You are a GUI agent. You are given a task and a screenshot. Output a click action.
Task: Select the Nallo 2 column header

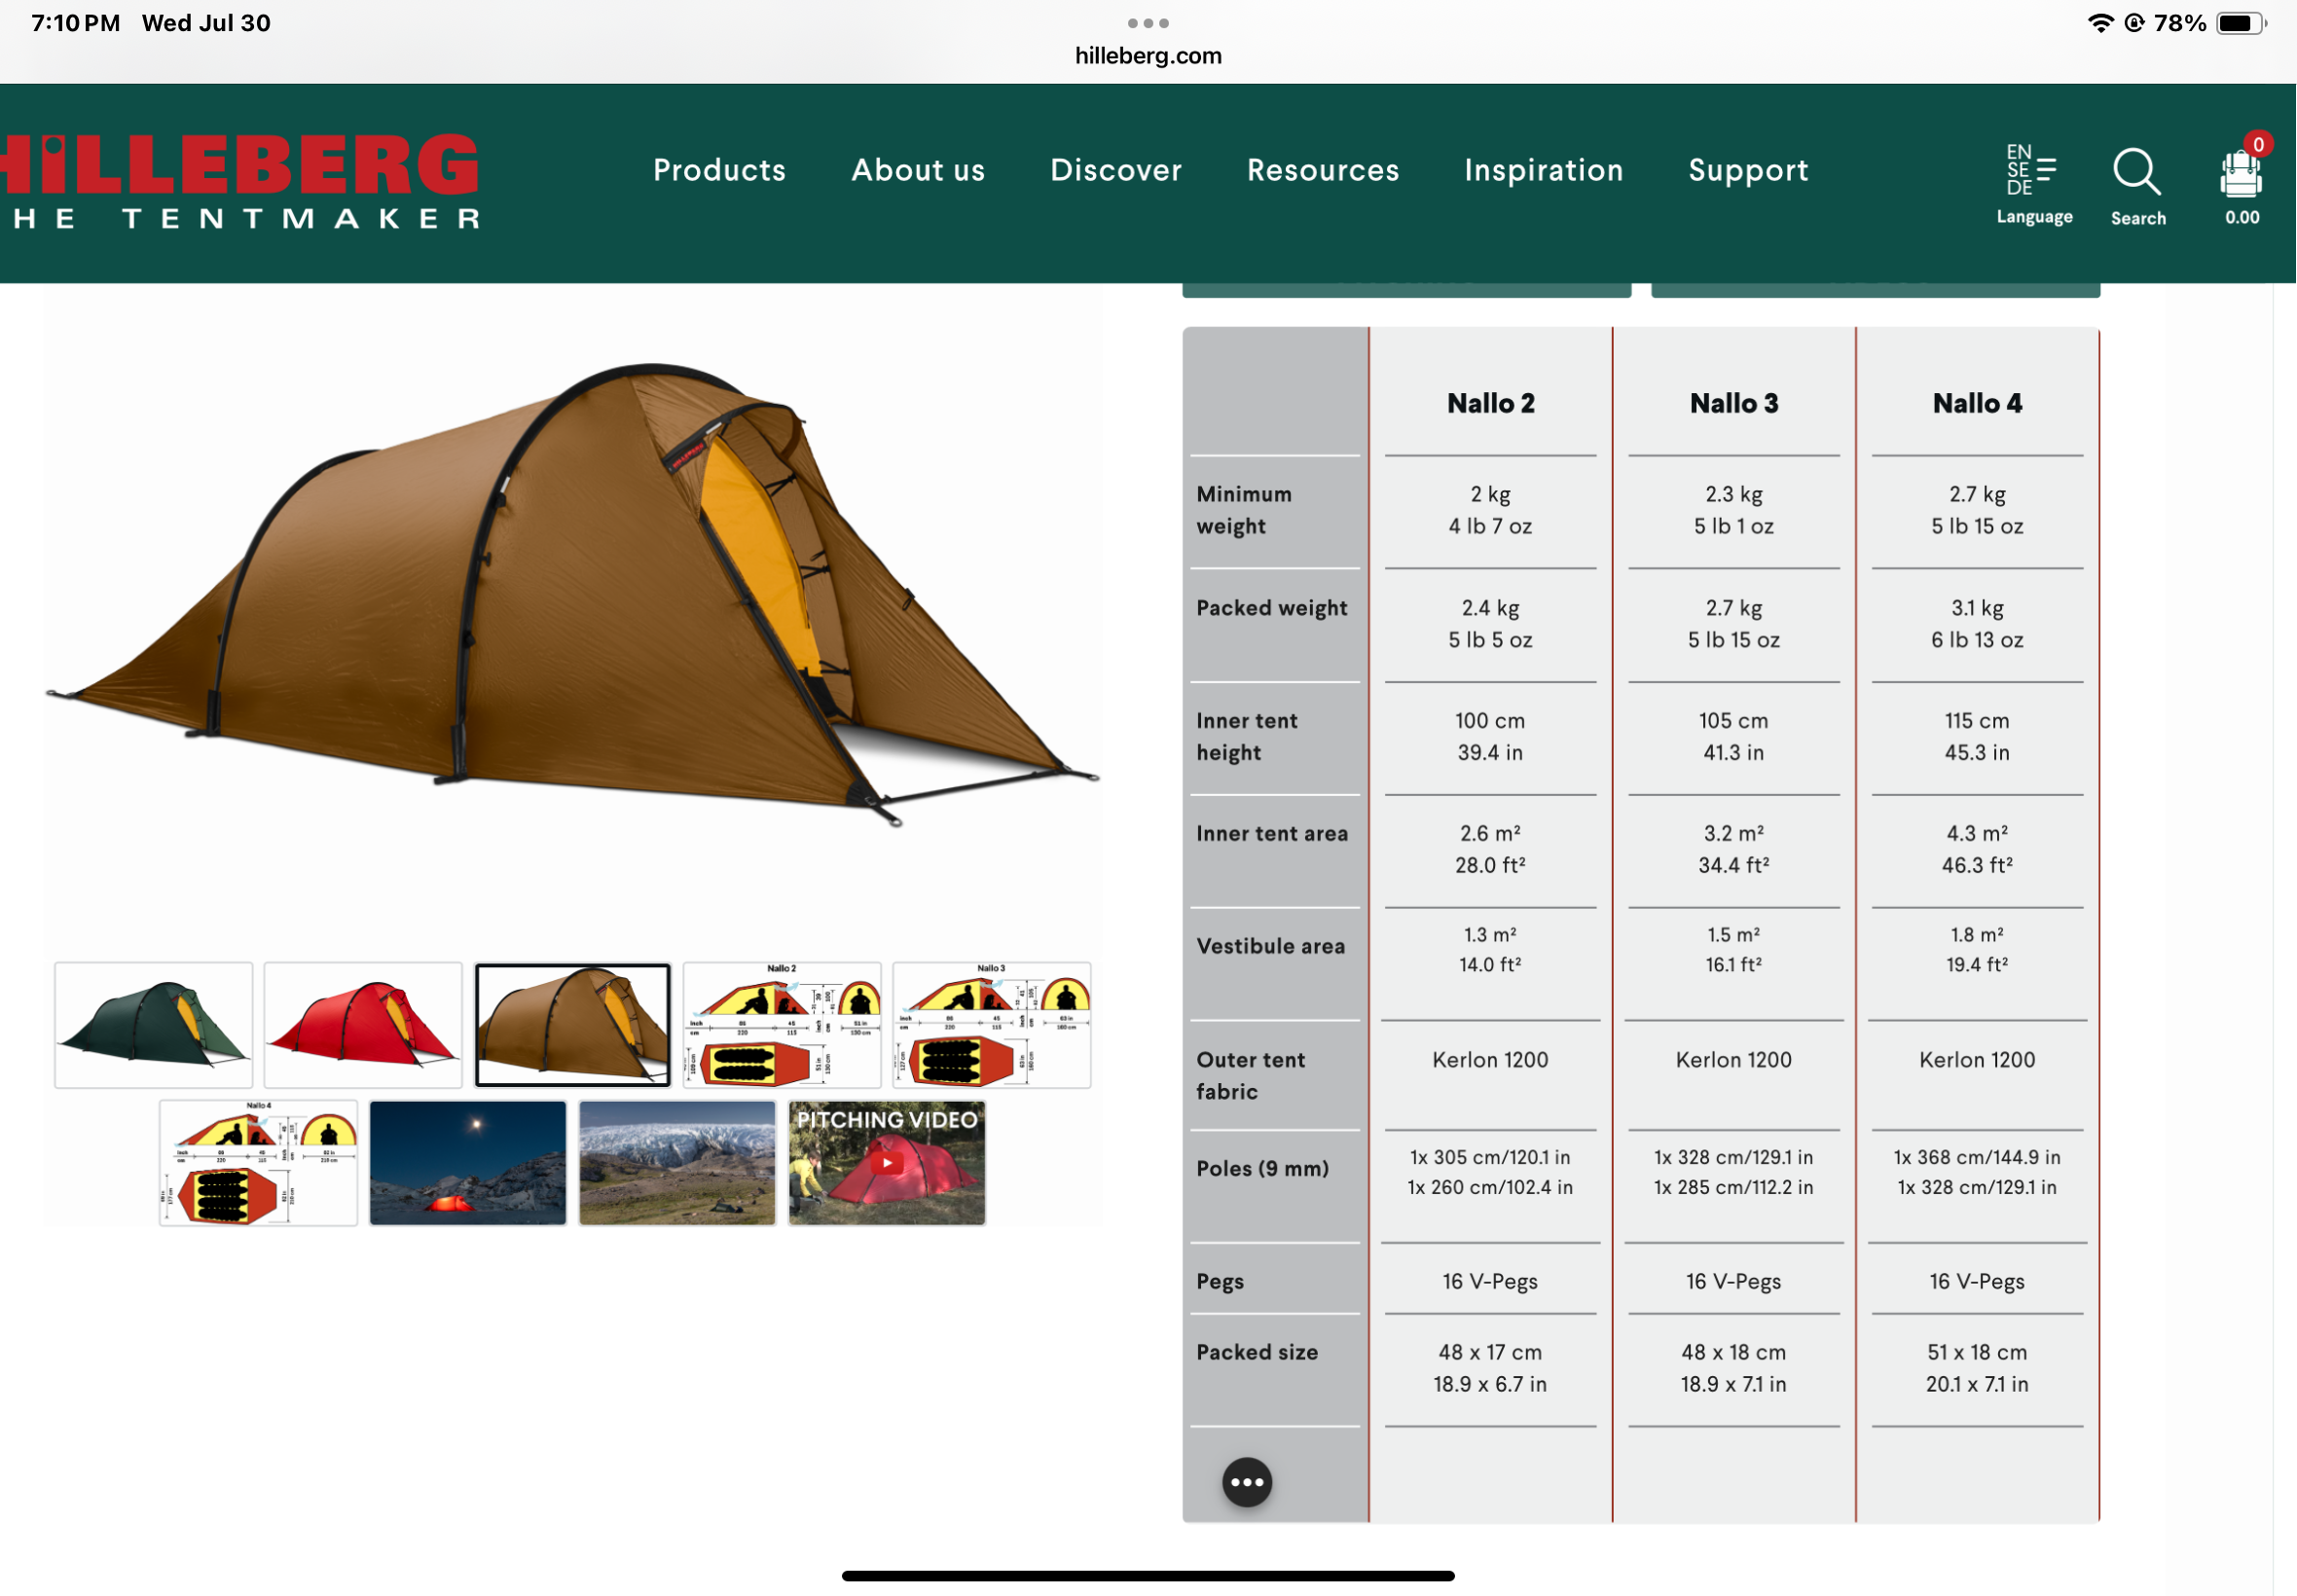tap(1490, 403)
